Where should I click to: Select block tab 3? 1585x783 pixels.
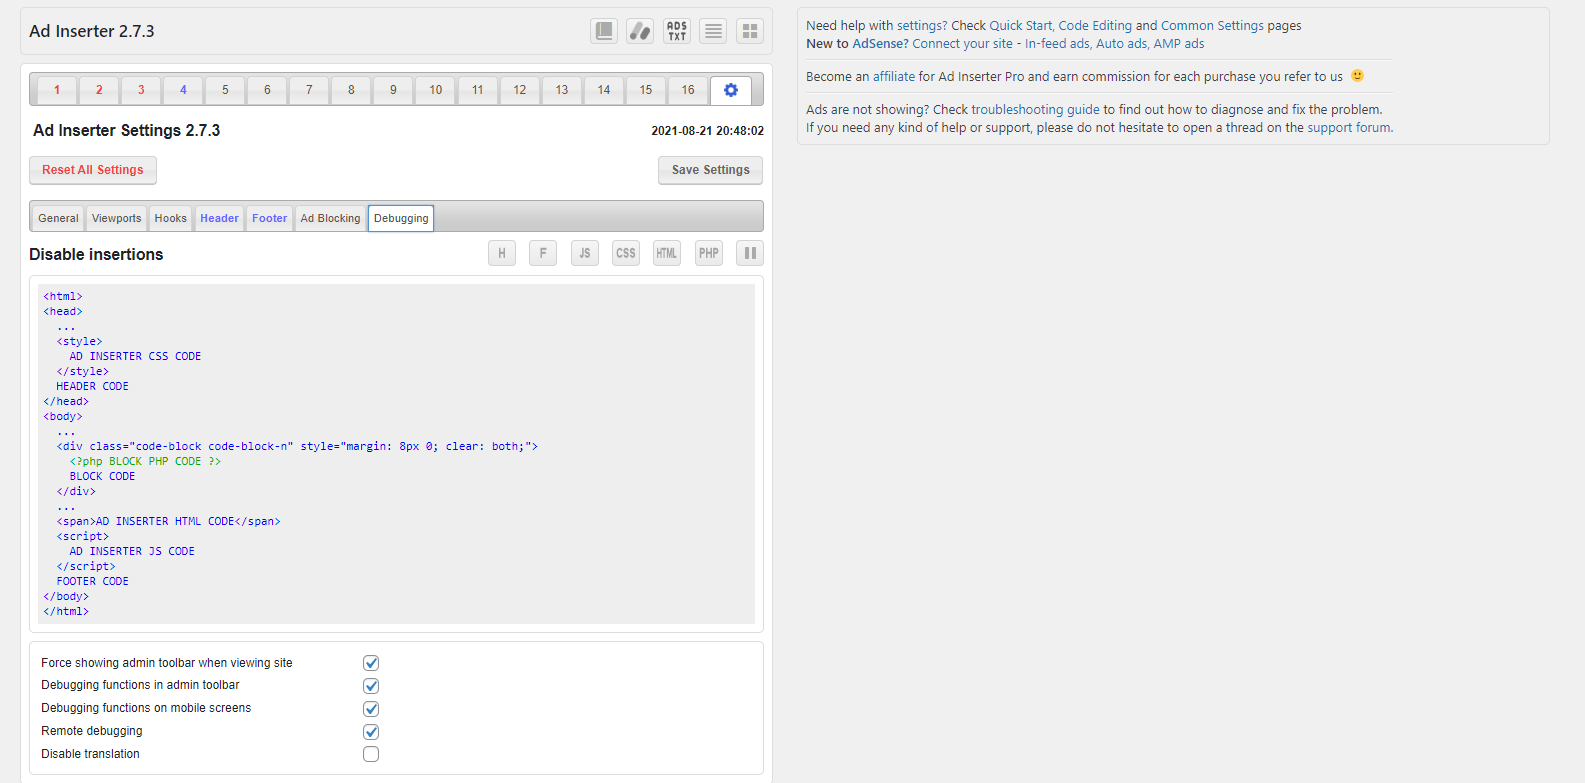click(141, 90)
